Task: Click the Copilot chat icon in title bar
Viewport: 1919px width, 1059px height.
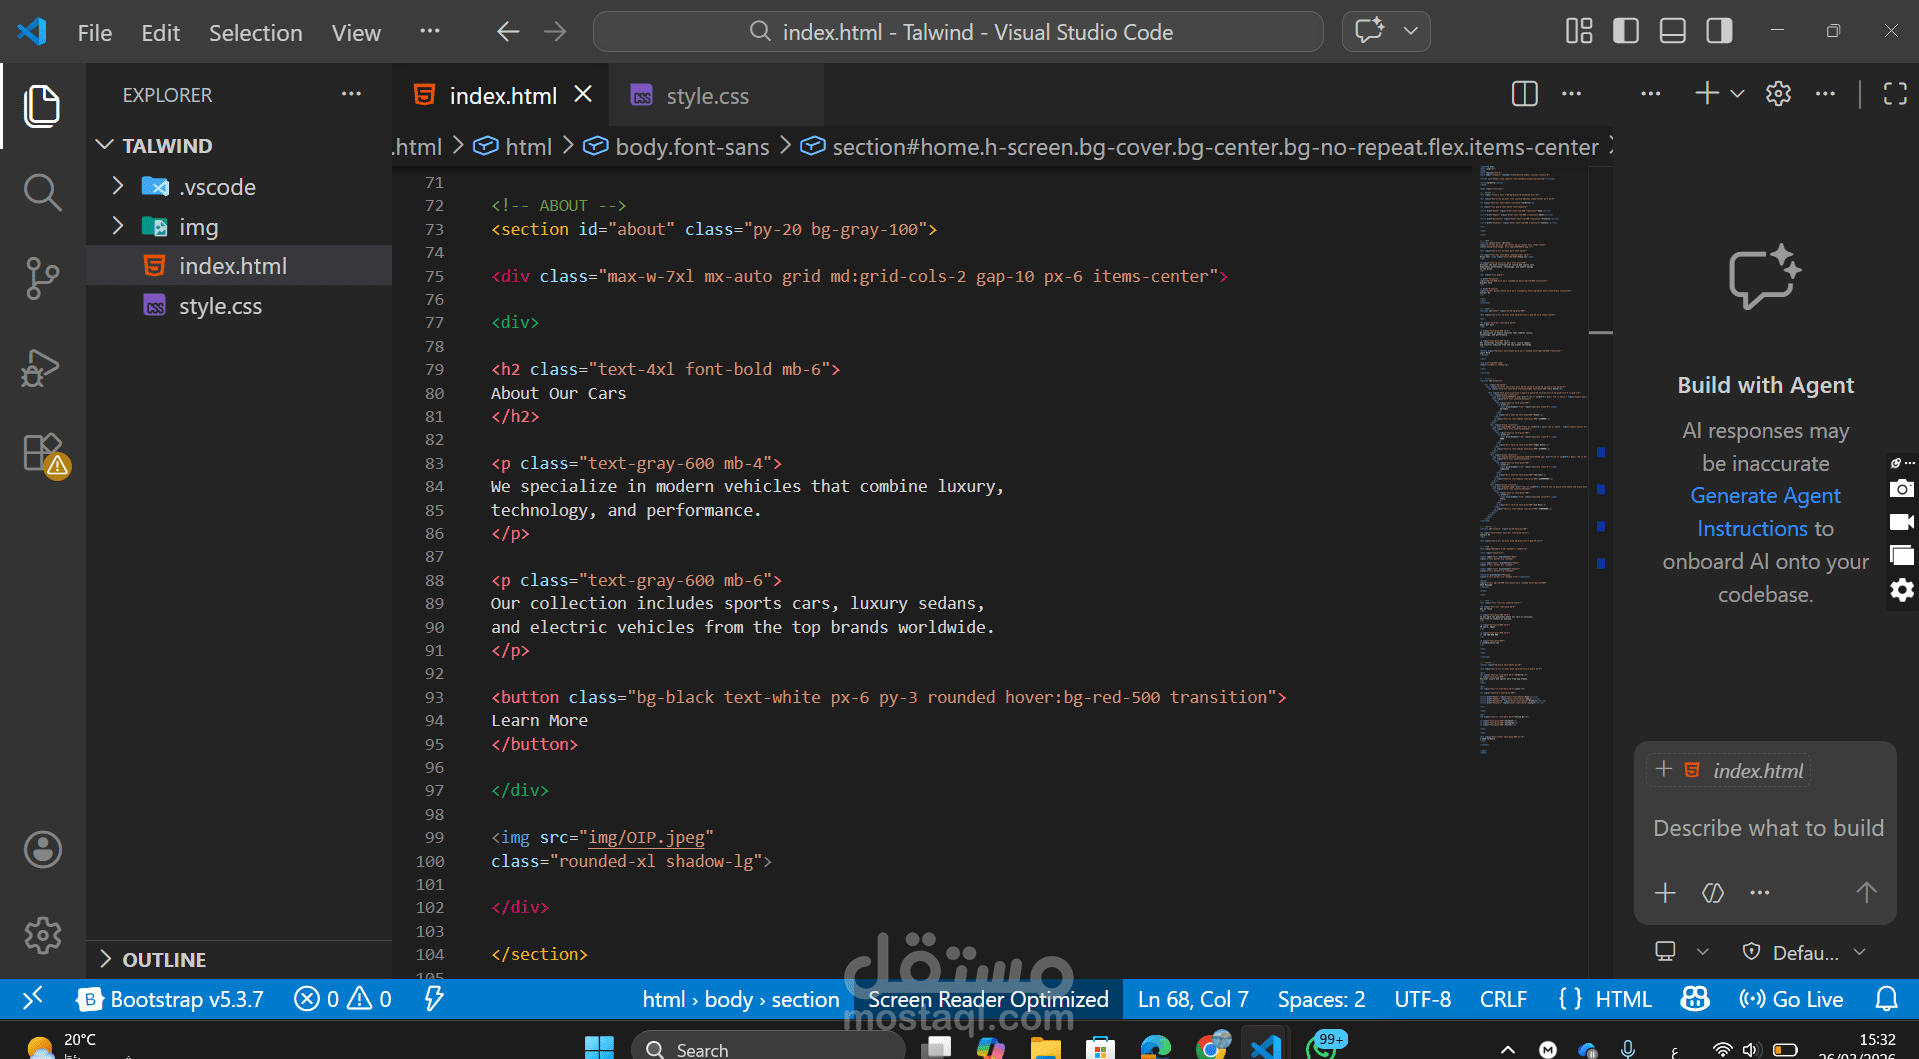Action: click(x=1370, y=31)
